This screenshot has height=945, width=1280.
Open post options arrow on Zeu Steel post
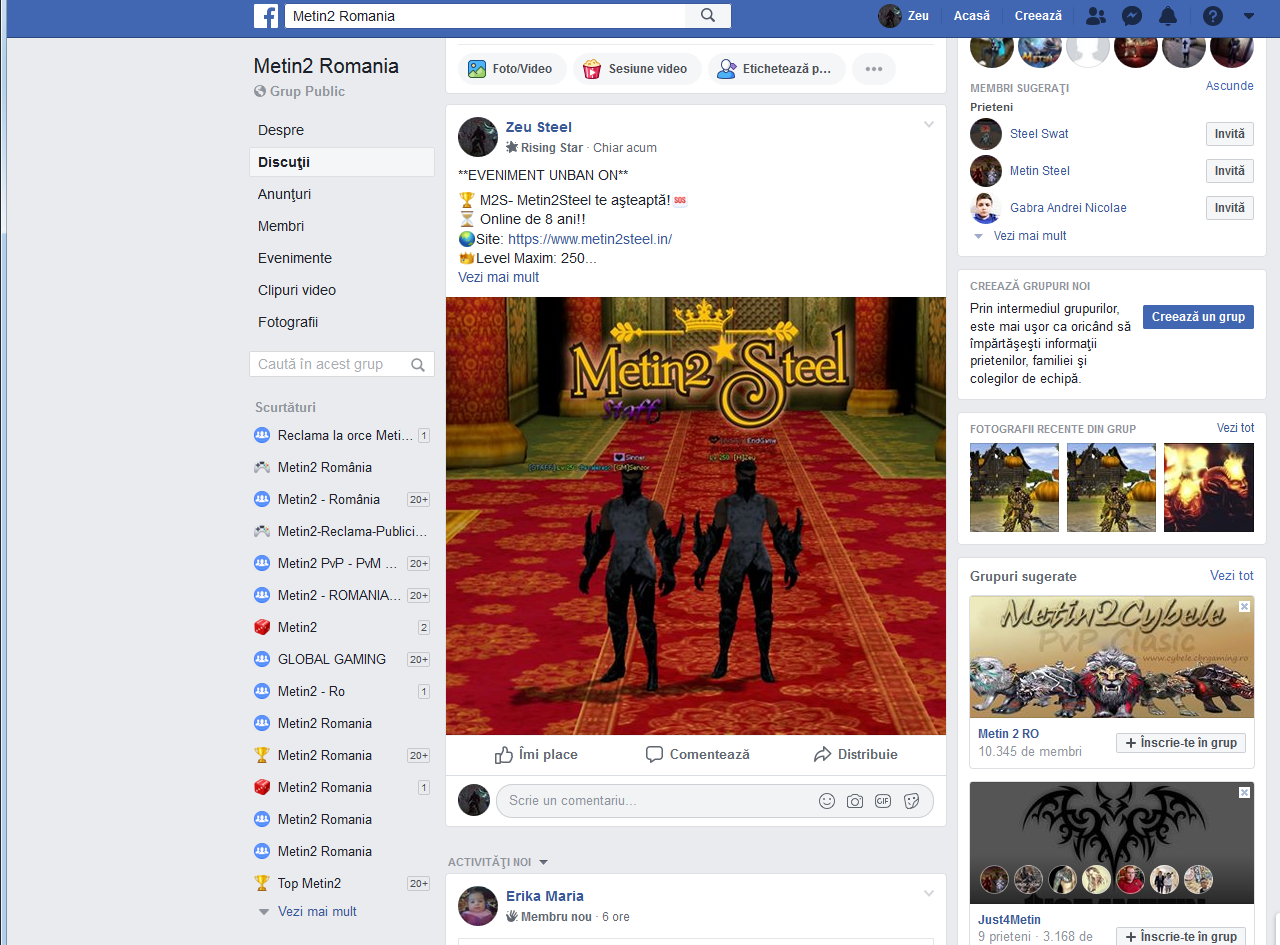click(929, 125)
